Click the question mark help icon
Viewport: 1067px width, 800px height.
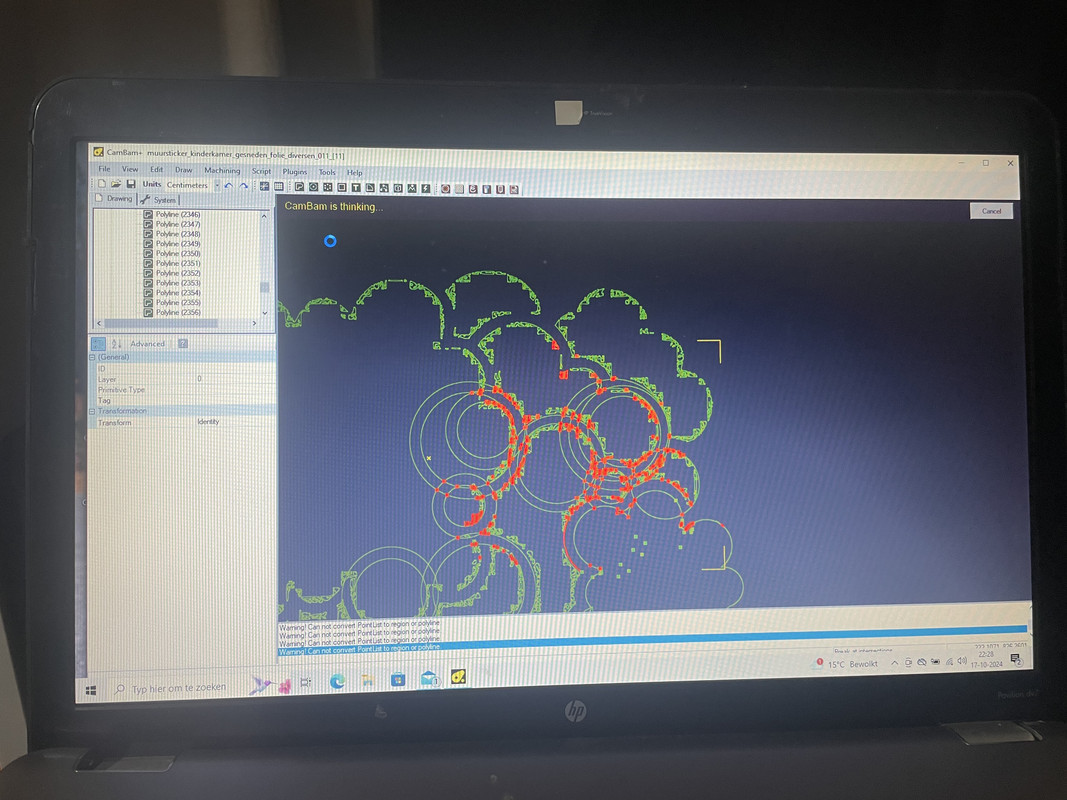click(182, 344)
